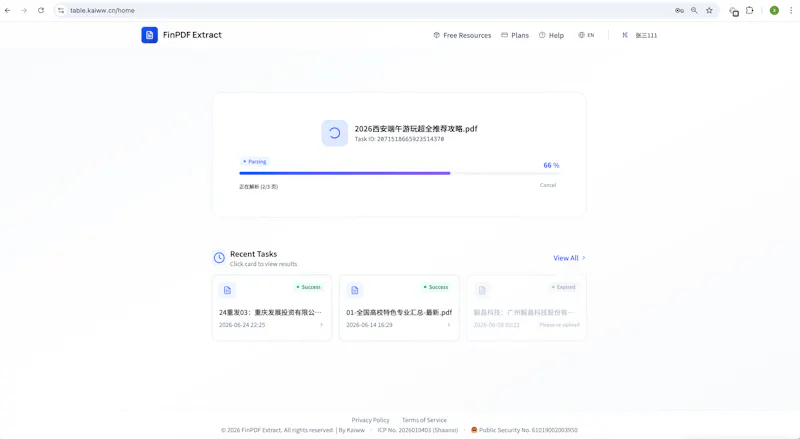This screenshot has height=439, width=800.
Task: Click the tab overlap icon left of extensions
Action: (734, 11)
